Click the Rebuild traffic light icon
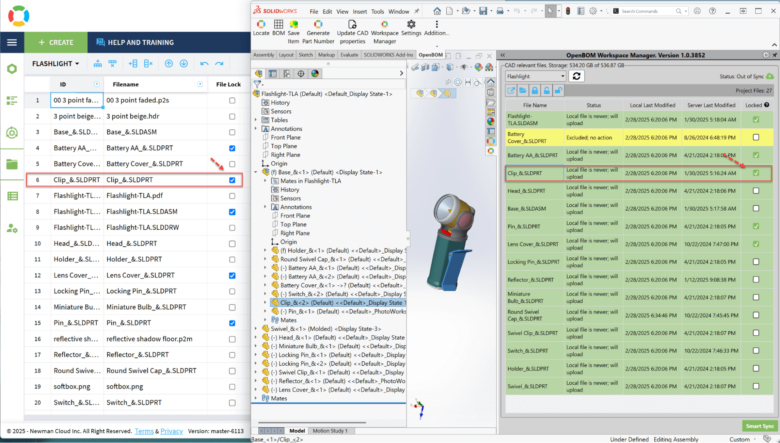Viewport: 780px width, 443px height. click(x=568, y=11)
